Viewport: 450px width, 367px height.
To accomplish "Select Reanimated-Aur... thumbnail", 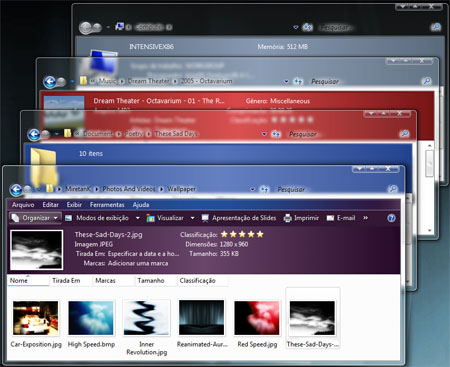I will (202, 318).
